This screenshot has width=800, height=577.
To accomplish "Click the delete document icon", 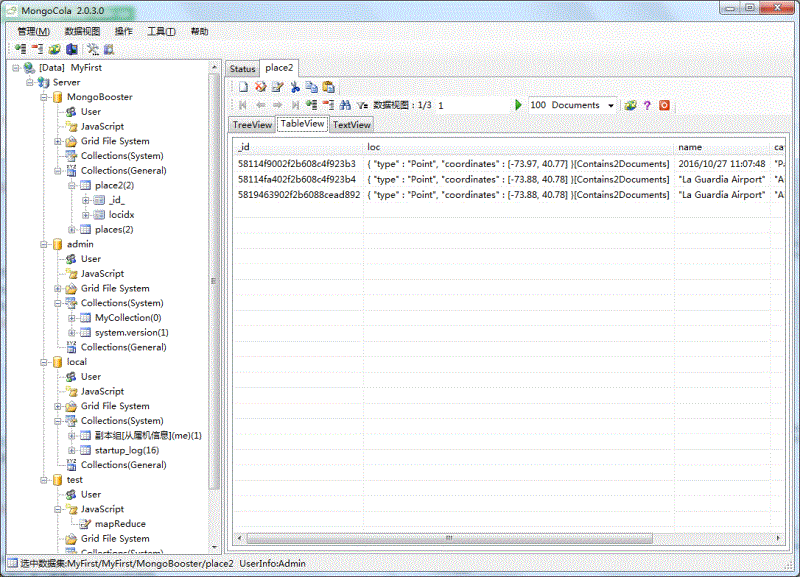I will pyautogui.click(x=261, y=87).
